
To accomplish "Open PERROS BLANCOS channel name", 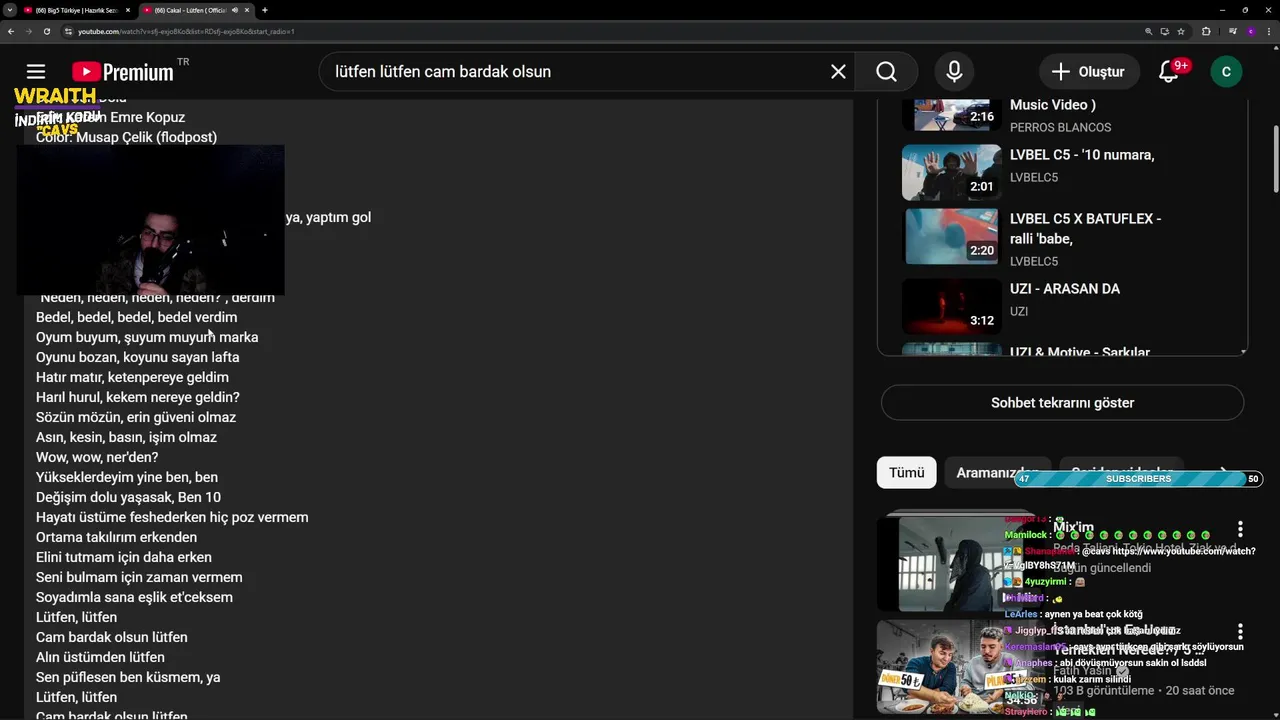I will tap(1060, 127).
